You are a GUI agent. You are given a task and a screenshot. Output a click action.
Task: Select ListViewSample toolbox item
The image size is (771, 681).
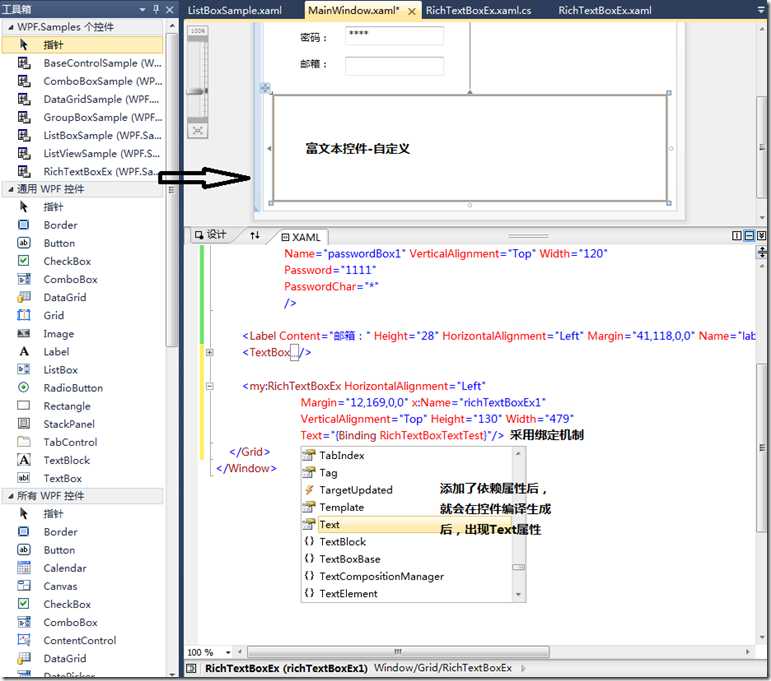click(83, 153)
